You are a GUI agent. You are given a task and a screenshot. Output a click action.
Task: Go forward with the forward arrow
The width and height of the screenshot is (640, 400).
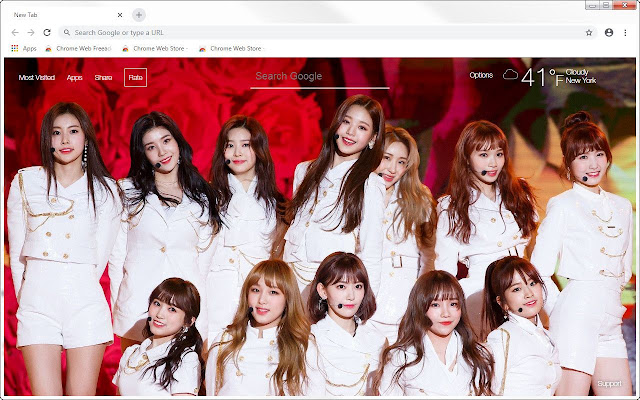31,33
